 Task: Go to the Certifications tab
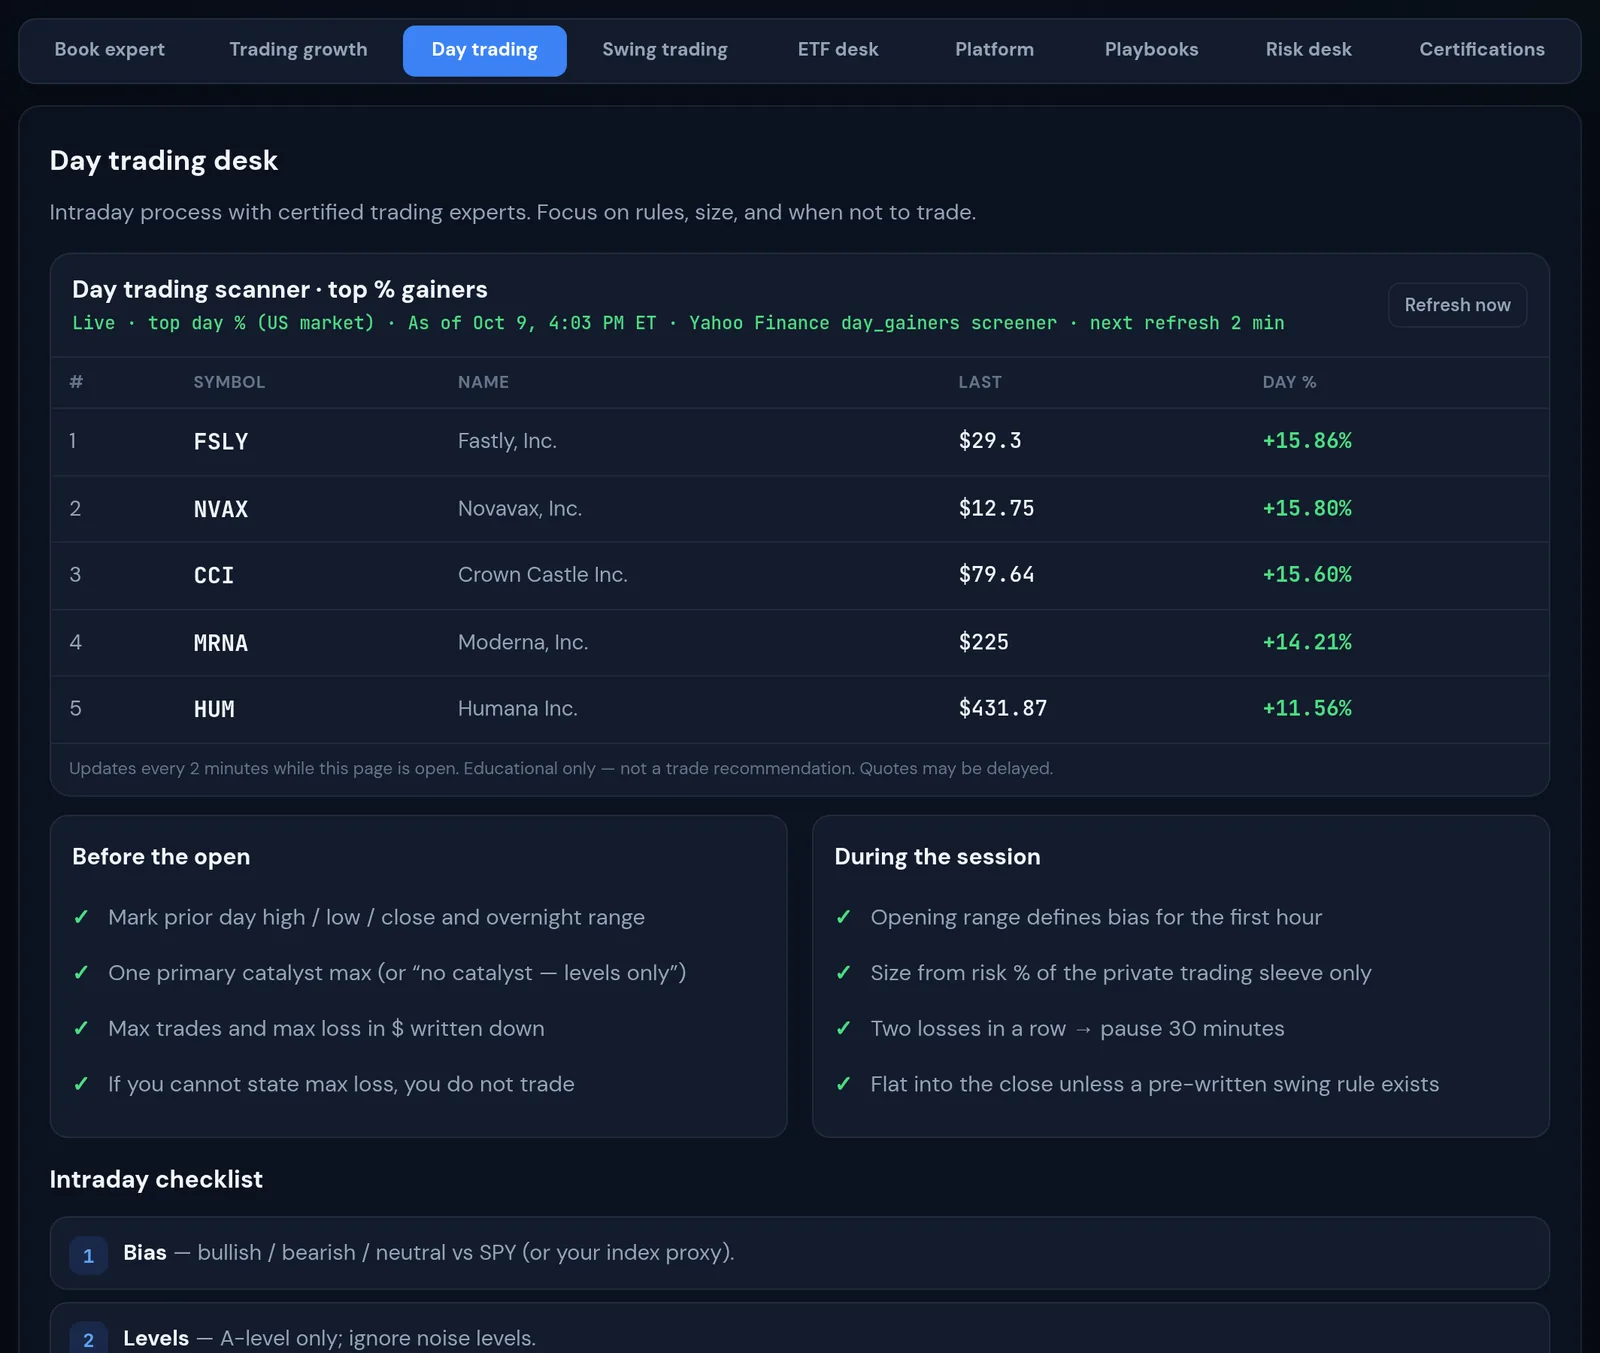(1482, 50)
